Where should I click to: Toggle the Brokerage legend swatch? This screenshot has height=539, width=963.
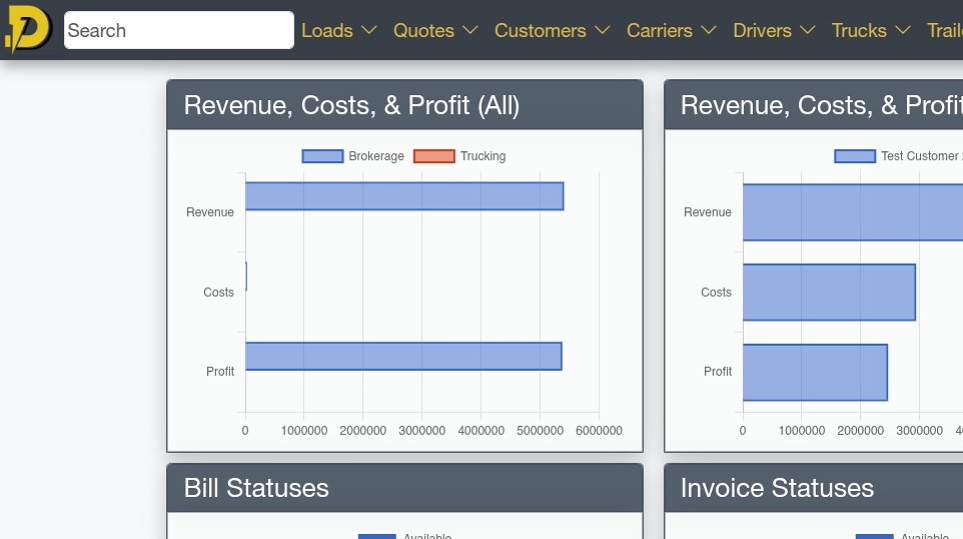coord(322,156)
